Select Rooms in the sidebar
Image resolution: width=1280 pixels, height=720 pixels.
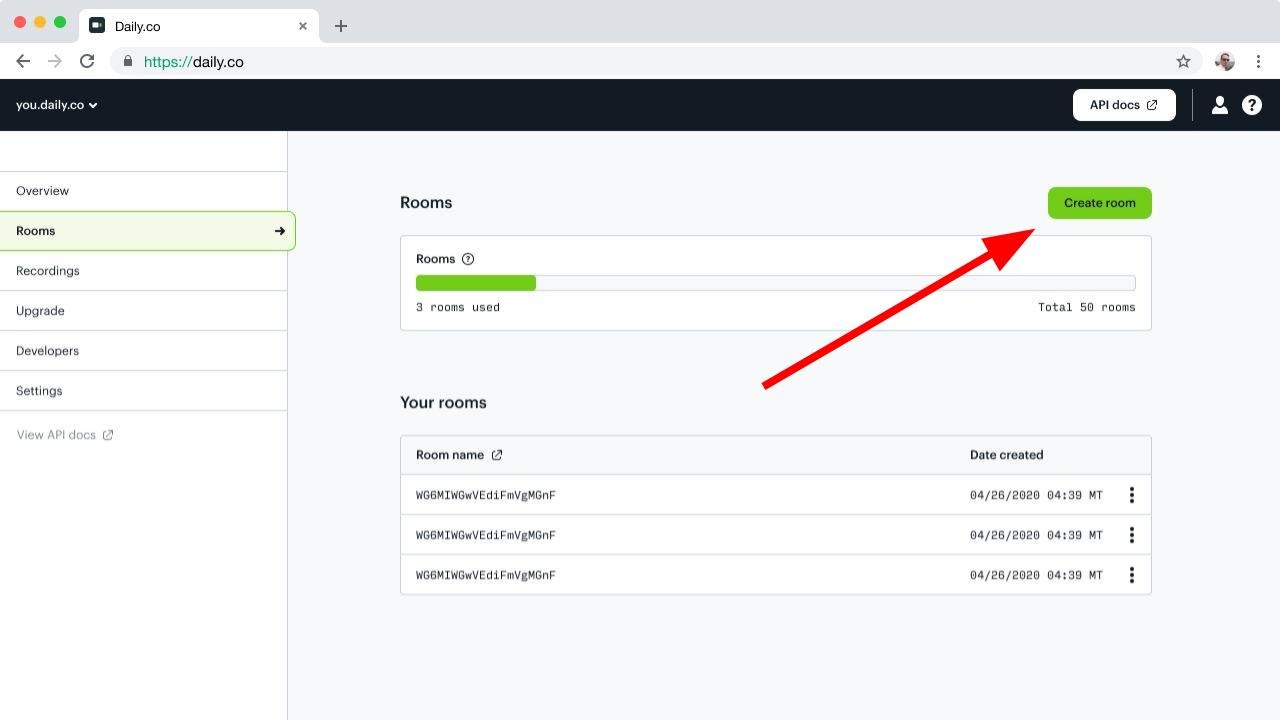click(x=147, y=231)
